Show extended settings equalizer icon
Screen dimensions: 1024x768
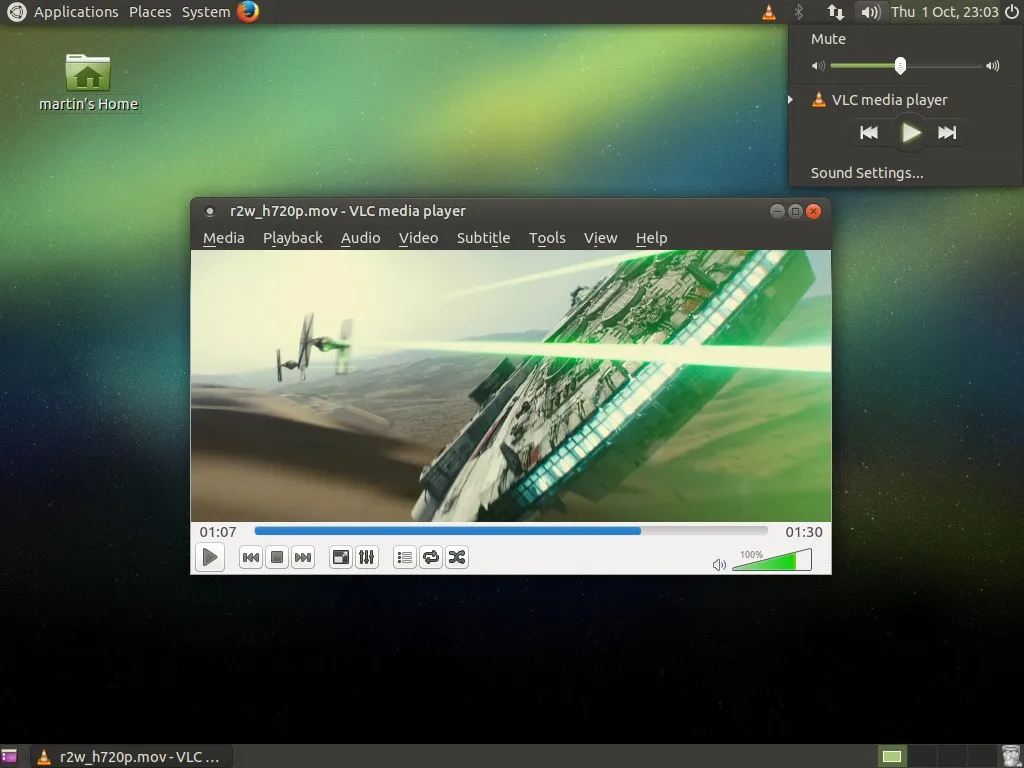pyautogui.click(x=367, y=557)
